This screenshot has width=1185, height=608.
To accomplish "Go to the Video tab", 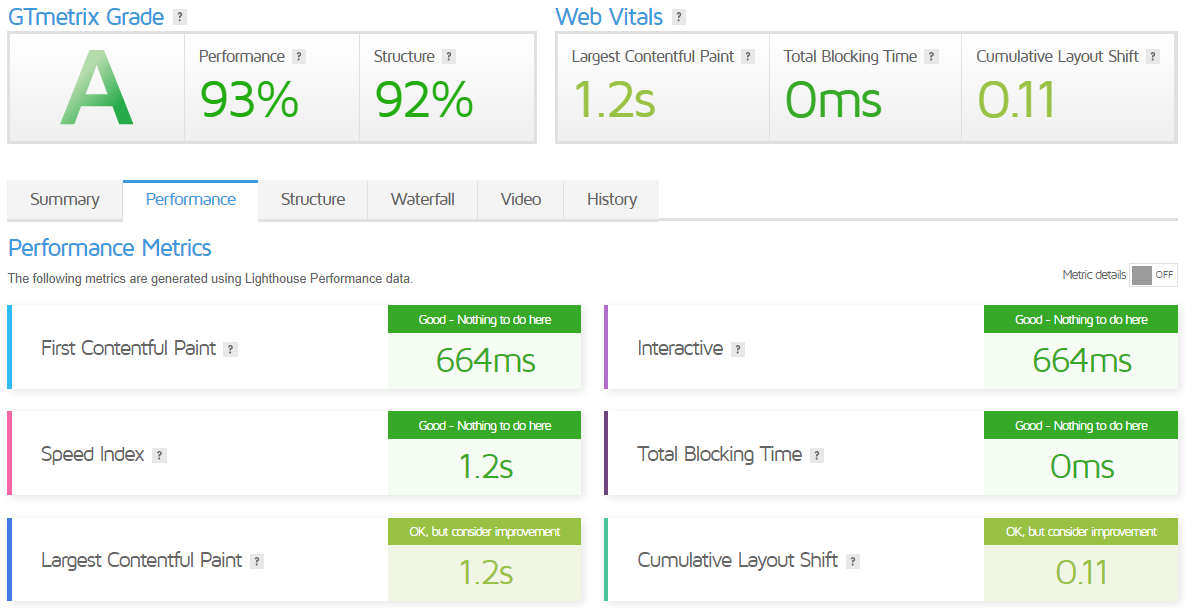I will coord(521,200).
